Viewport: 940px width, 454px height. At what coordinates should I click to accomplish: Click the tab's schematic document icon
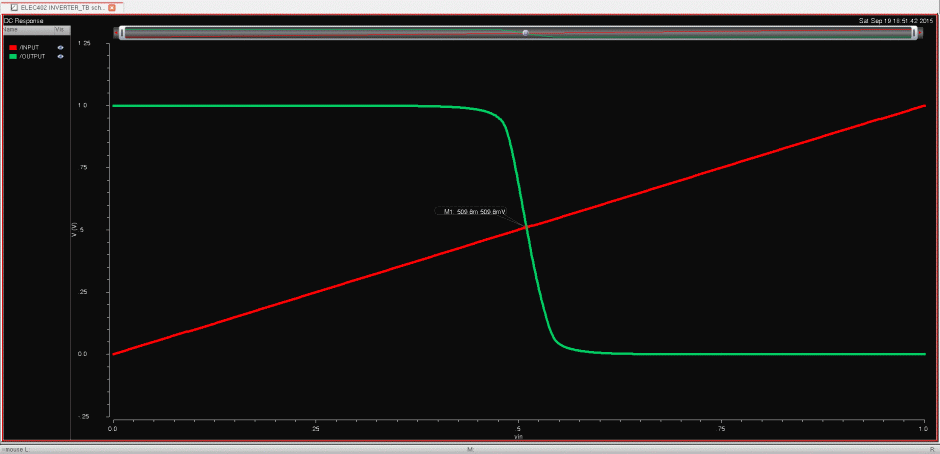point(14,8)
